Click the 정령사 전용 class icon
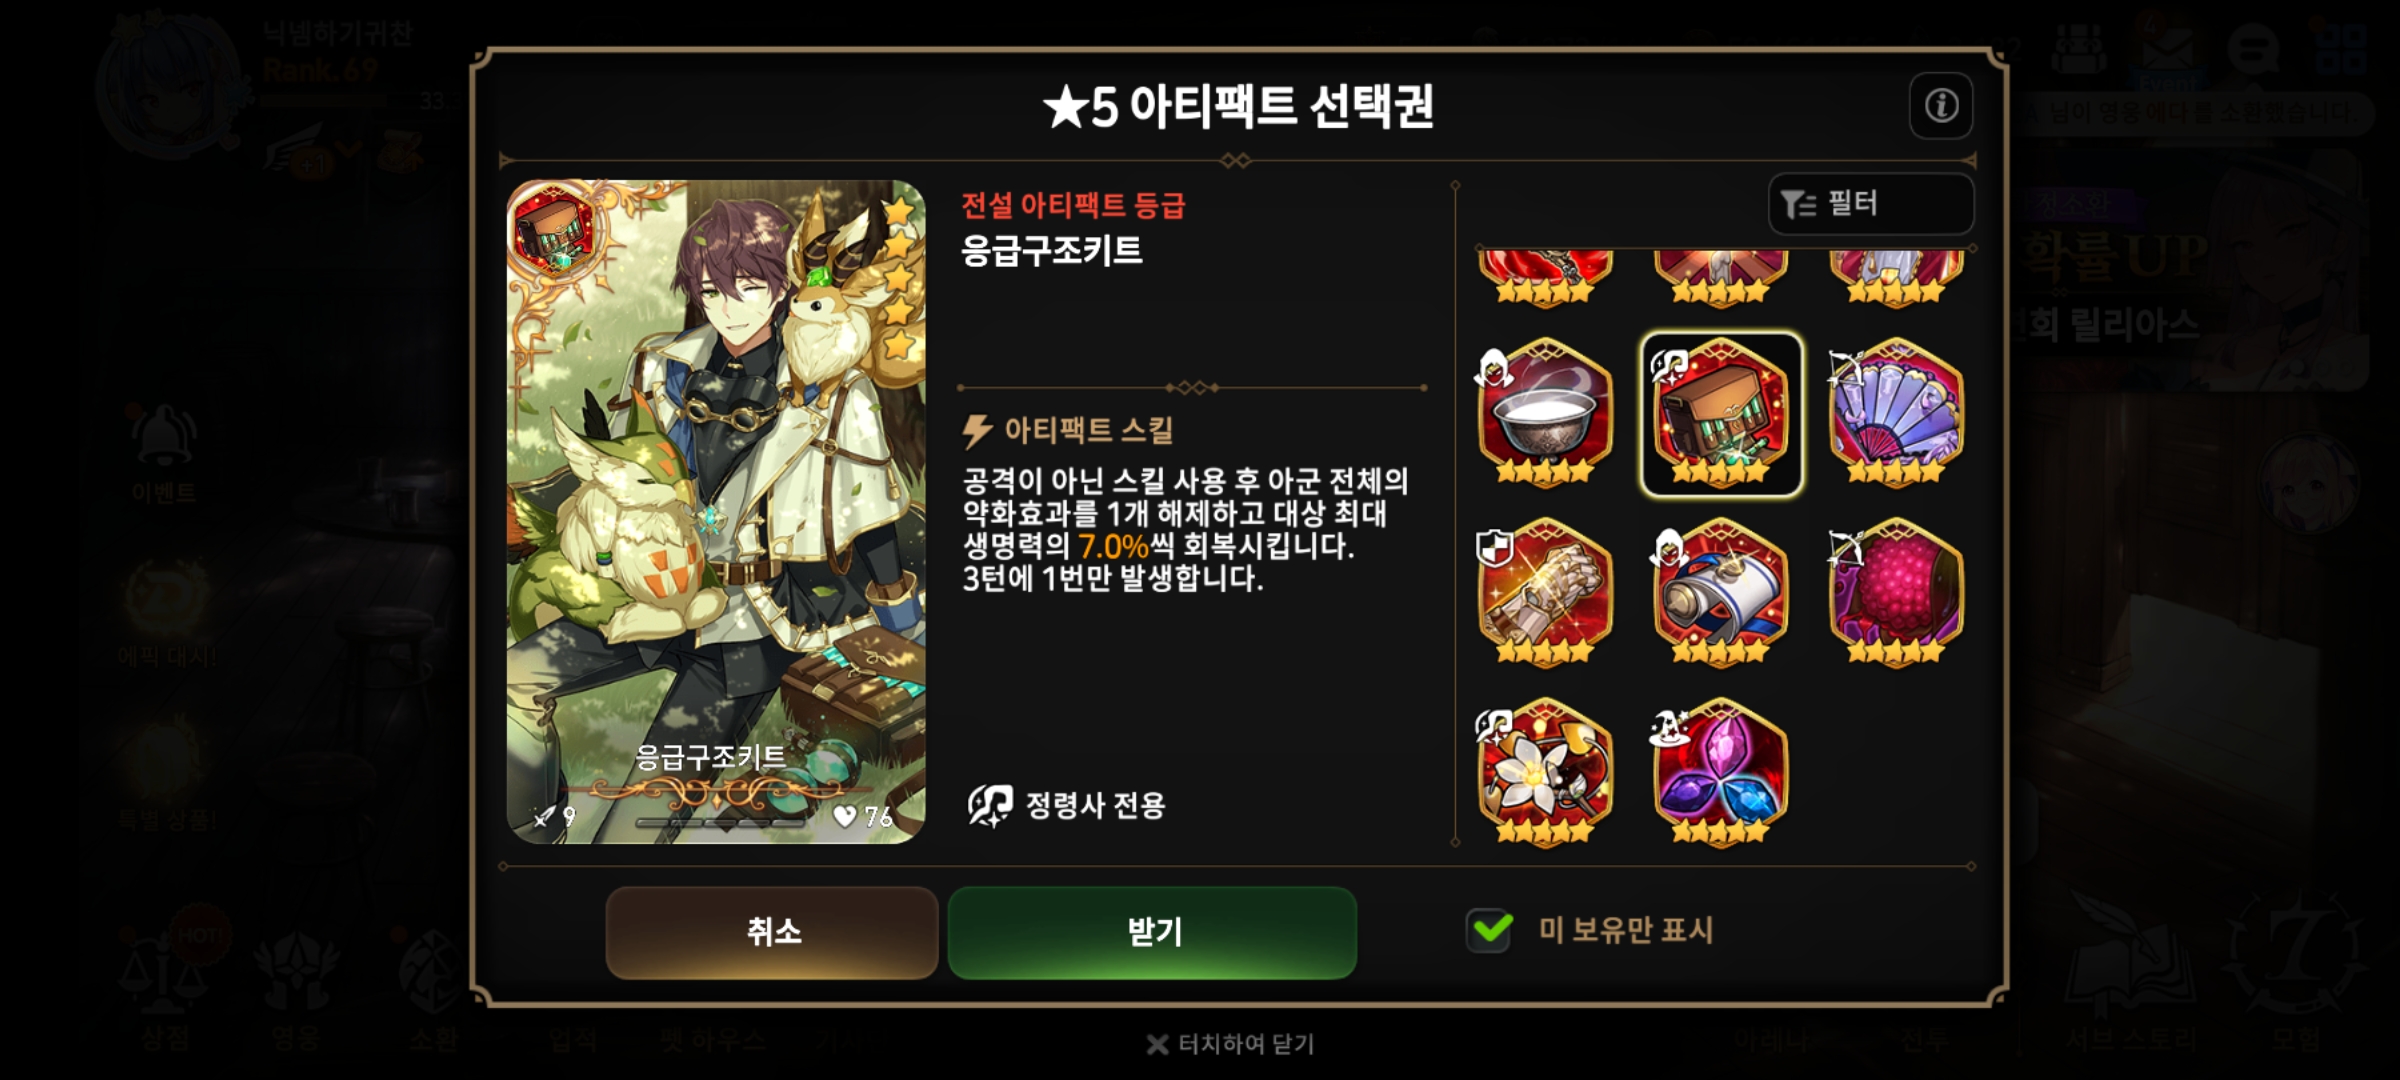This screenshot has width=2400, height=1080. [x=990, y=805]
